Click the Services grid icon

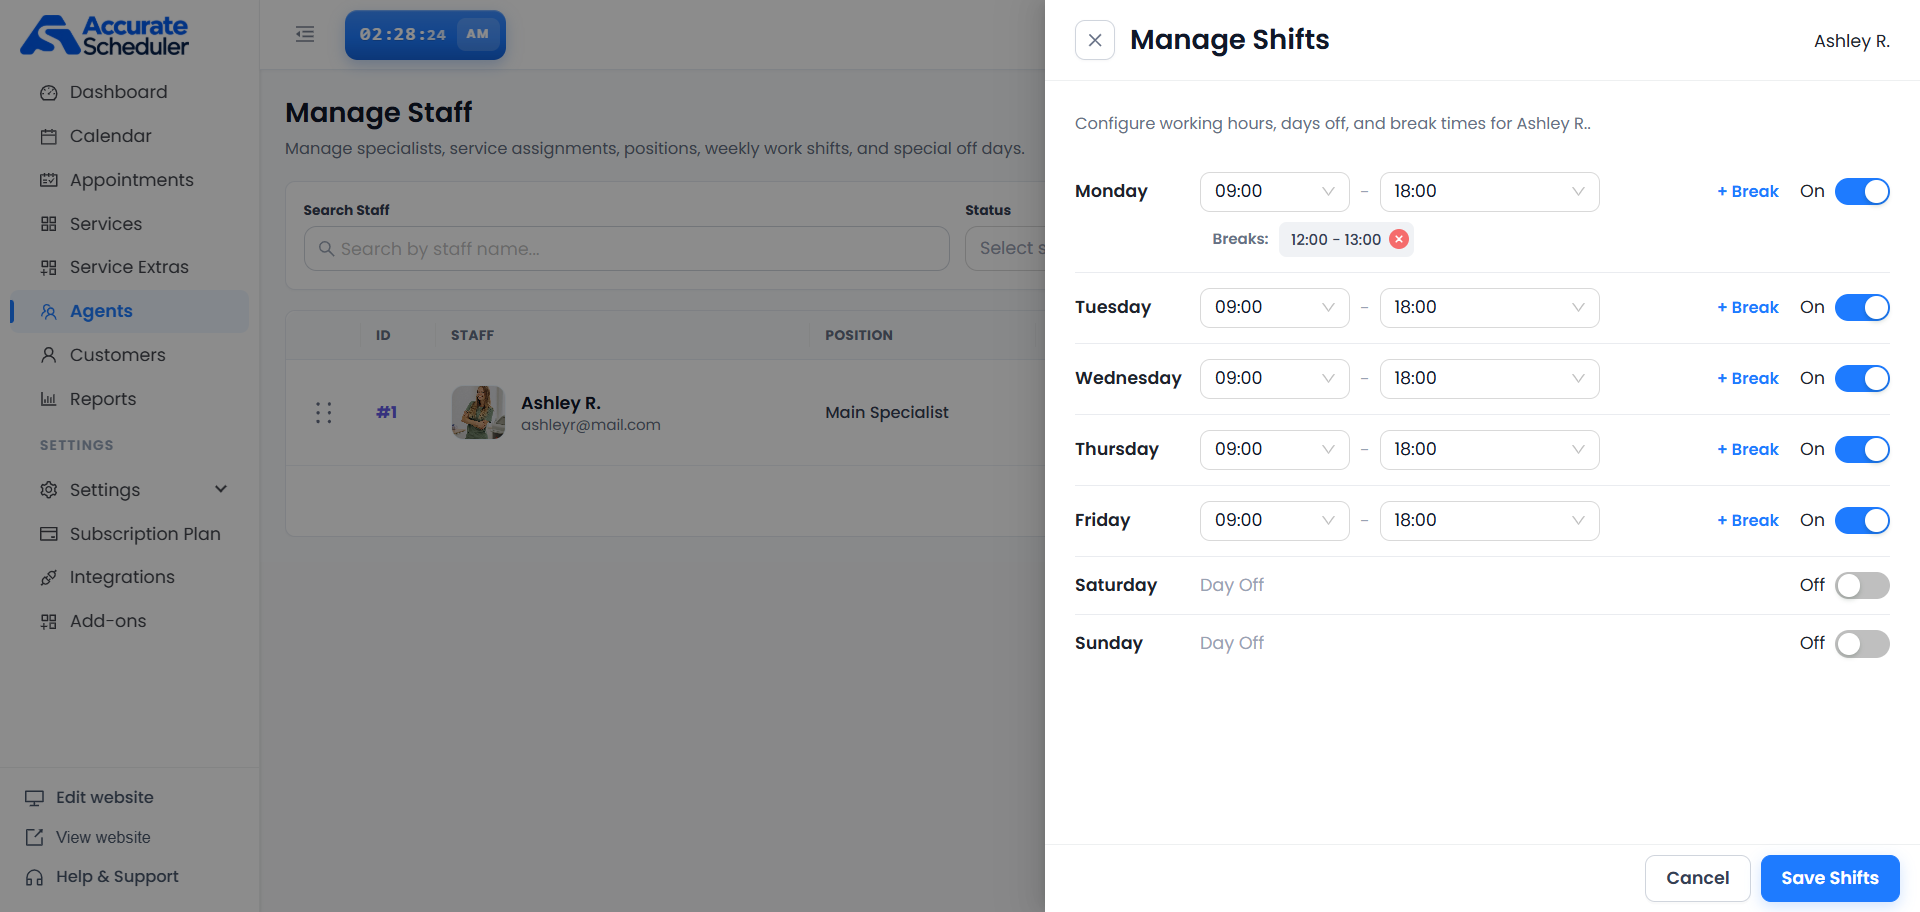click(x=48, y=224)
